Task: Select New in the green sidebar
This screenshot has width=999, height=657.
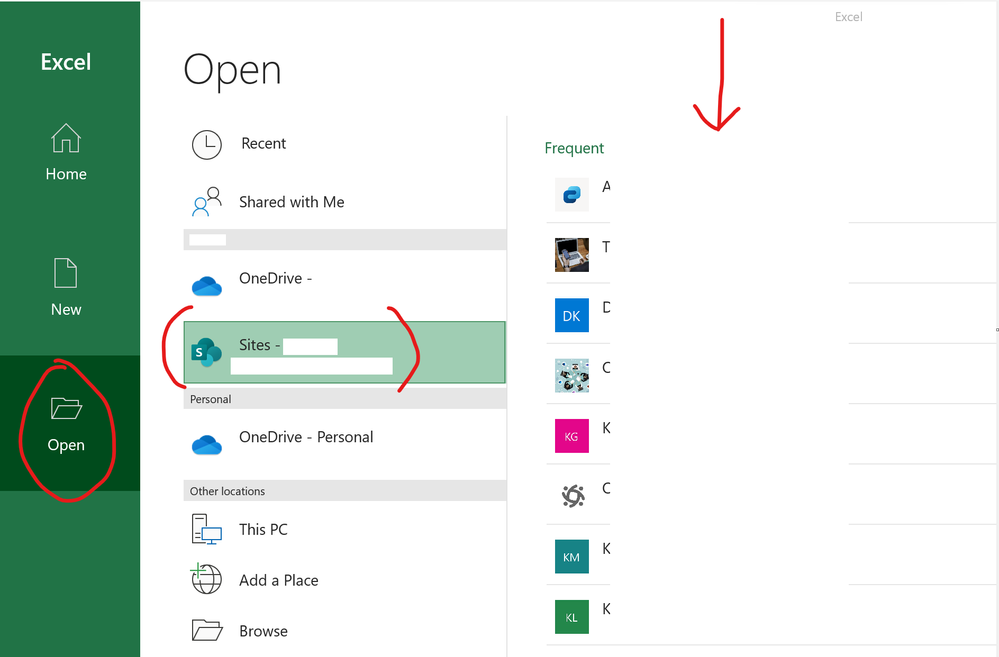Action: point(66,287)
